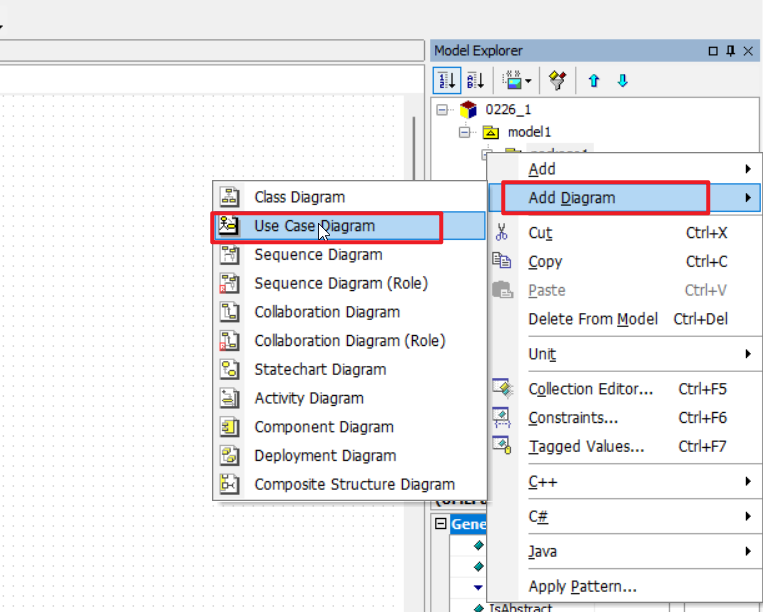
Task: Open Collection Editor from context menu
Action: [x=624, y=389]
